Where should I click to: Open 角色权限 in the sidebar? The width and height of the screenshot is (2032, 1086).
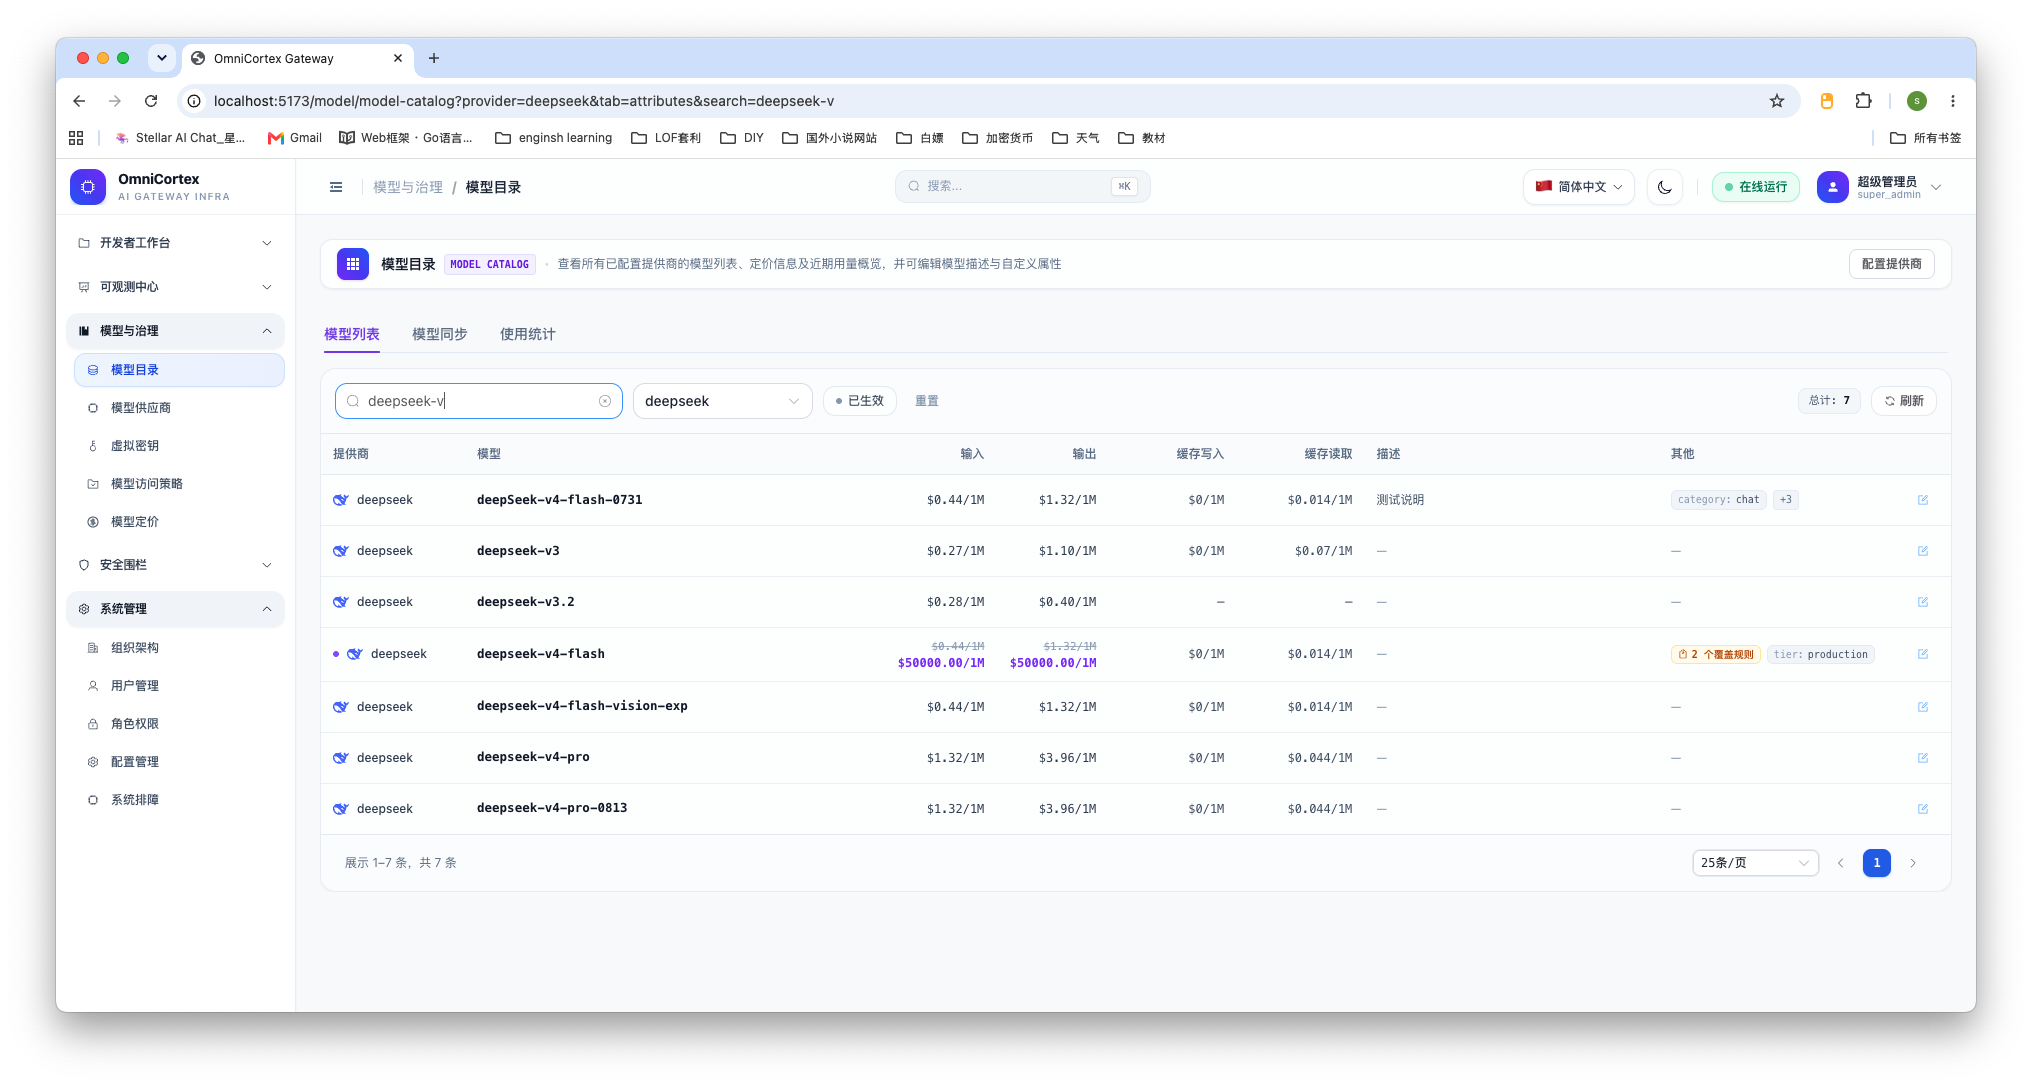tap(180, 724)
